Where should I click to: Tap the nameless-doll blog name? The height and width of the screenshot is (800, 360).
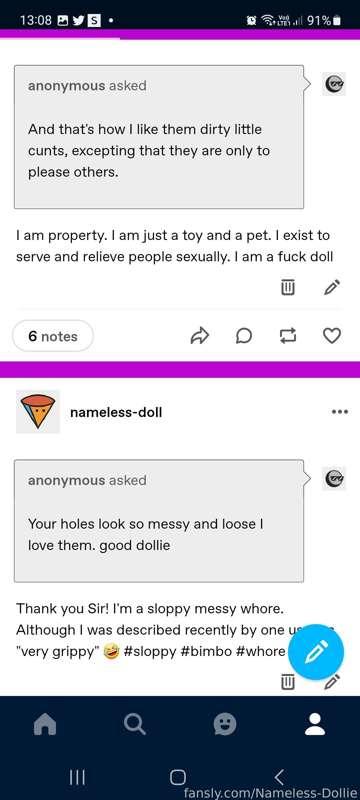coord(116,412)
